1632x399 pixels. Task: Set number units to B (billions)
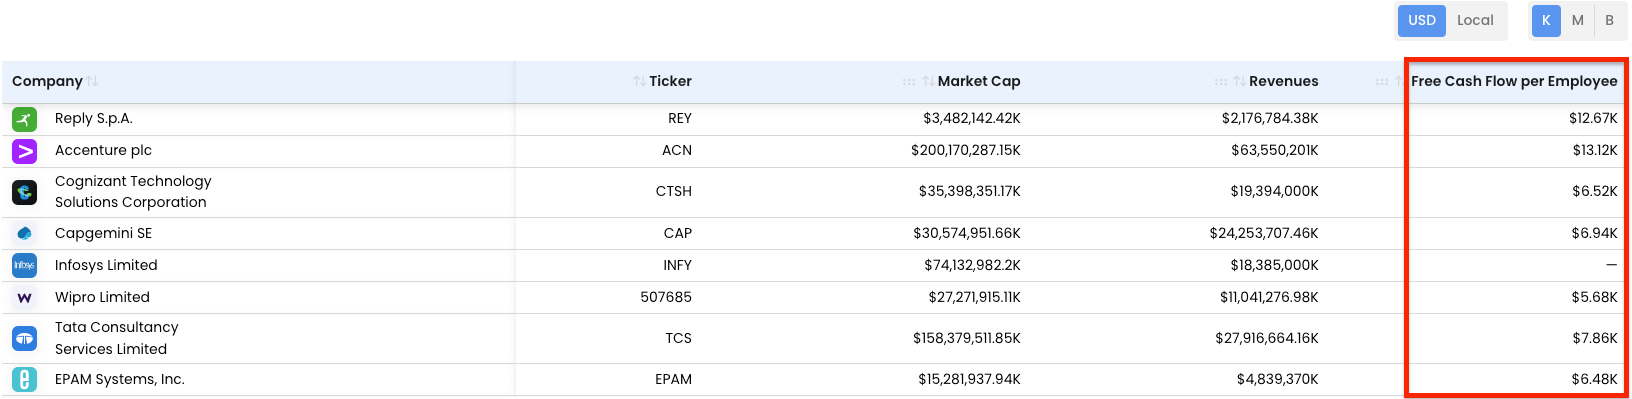tap(1610, 20)
